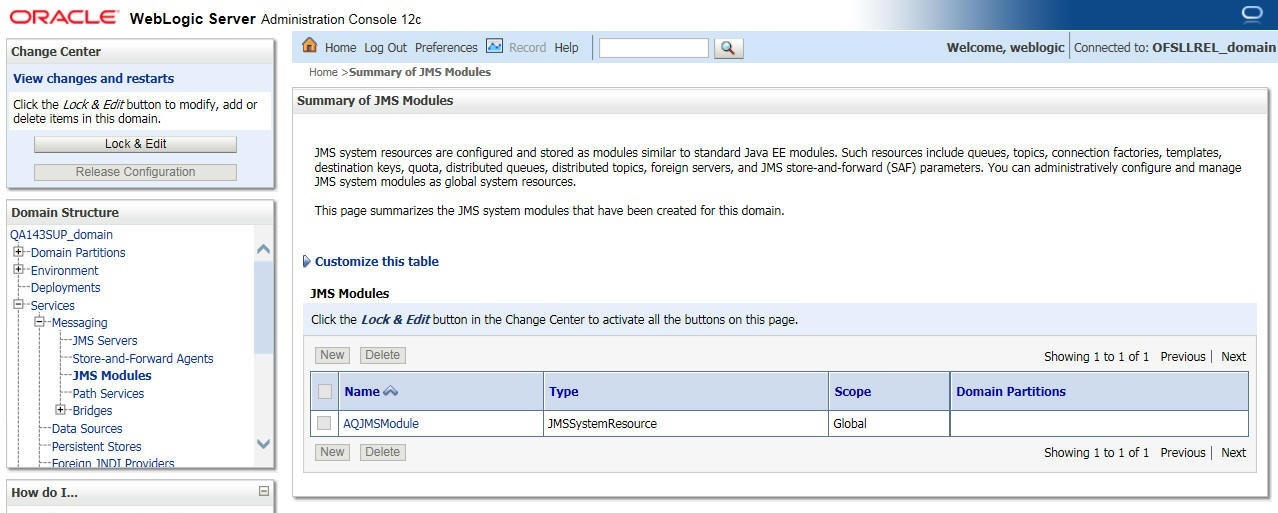Collapse the Services tree node
Viewport: 1278px width, 513px height.
pyautogui.click(x=18, y=305)
